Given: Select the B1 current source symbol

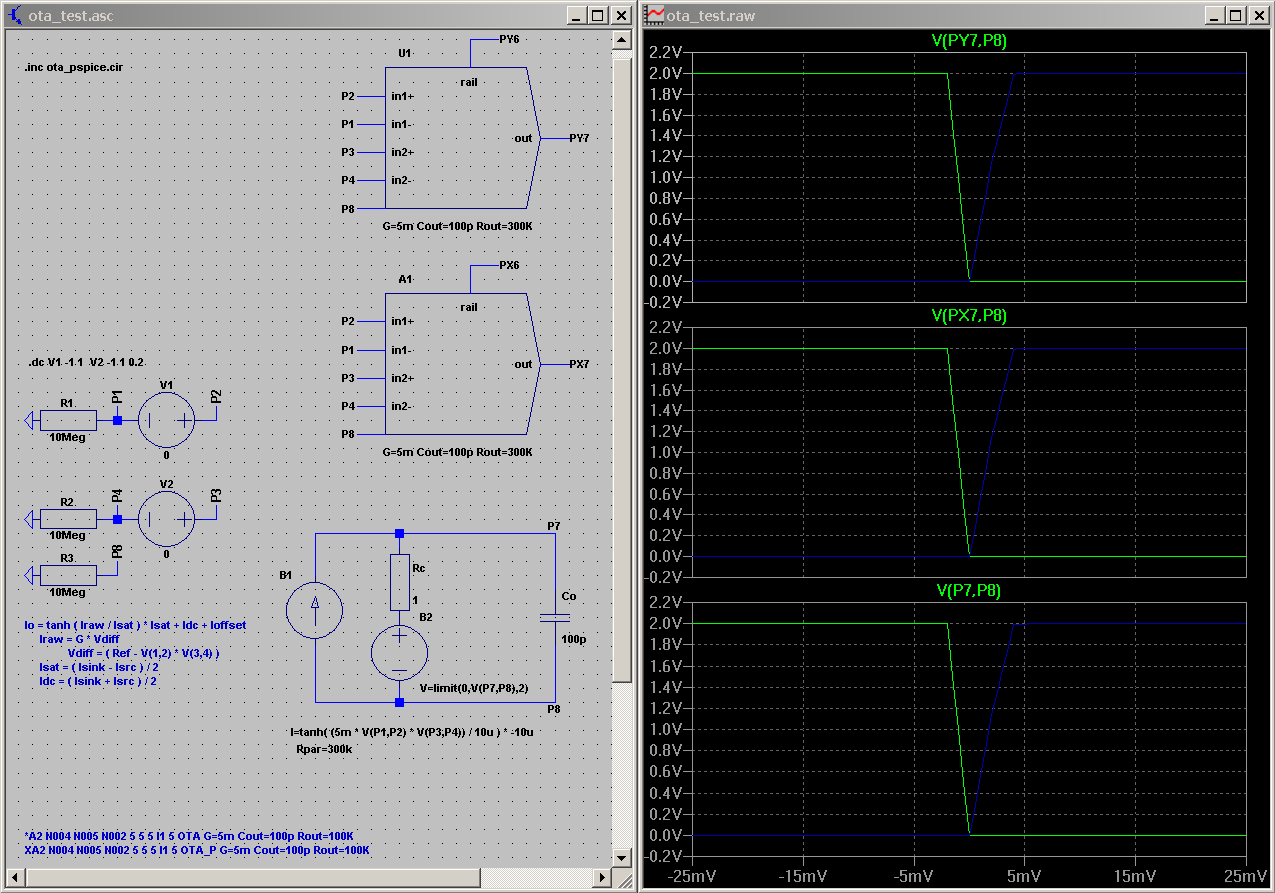Looking at the screenshot, I should coord(315,610).
